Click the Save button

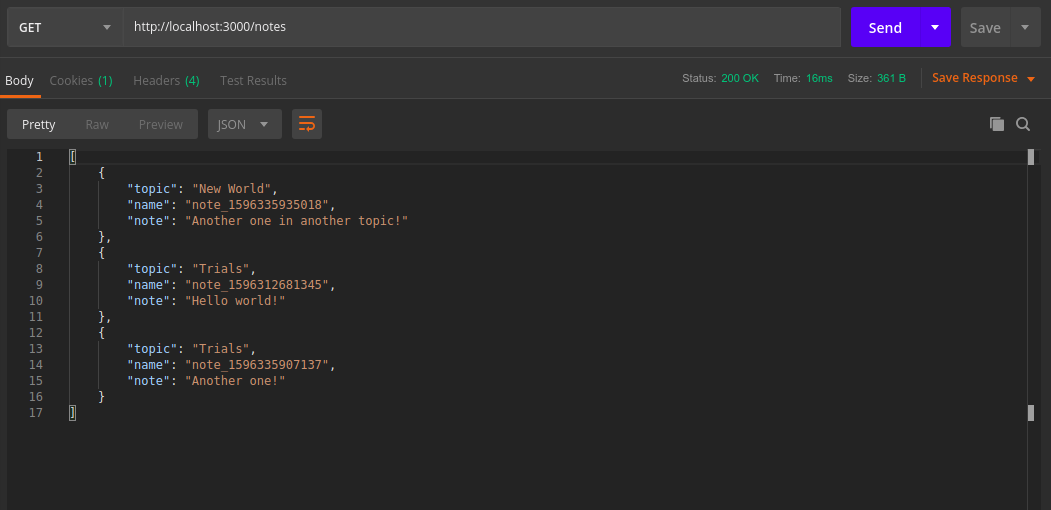(x=985, y=27)
